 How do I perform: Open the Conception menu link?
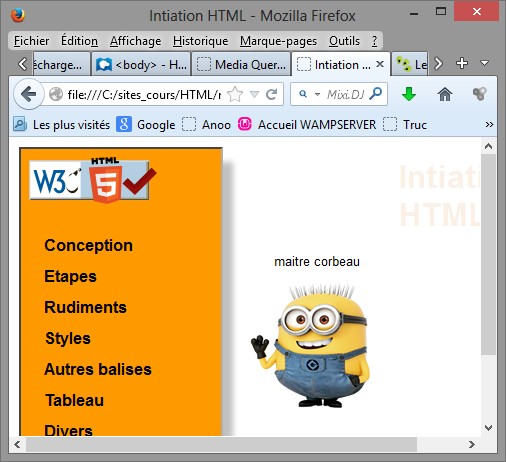click(x=89, y=245)
